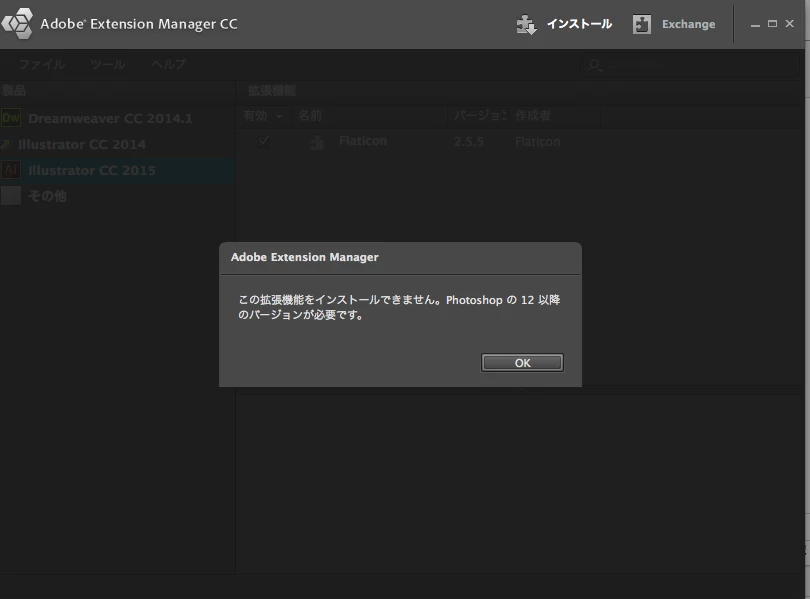Screen dimensions: 810x599
Task: Select Illustrator CC 2015 product
Action: 118,170
